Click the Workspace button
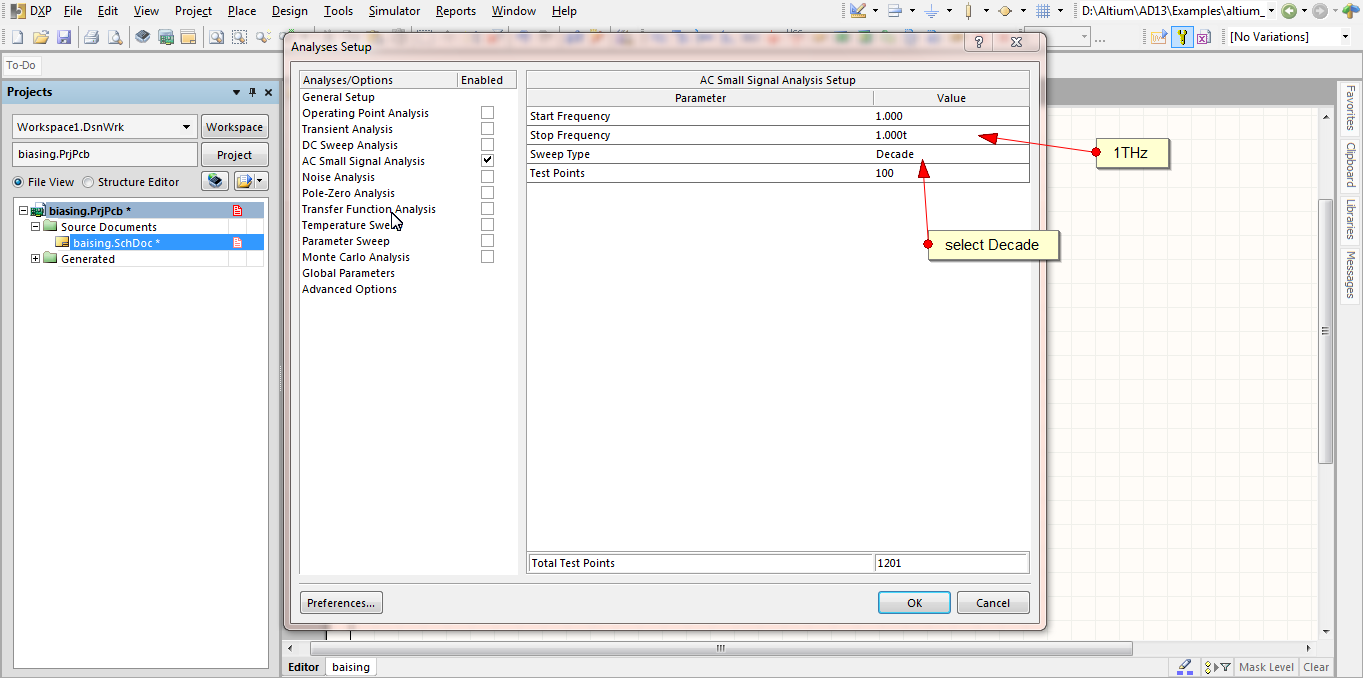This screenshot has height=678, width=1363. coord(235,127)
